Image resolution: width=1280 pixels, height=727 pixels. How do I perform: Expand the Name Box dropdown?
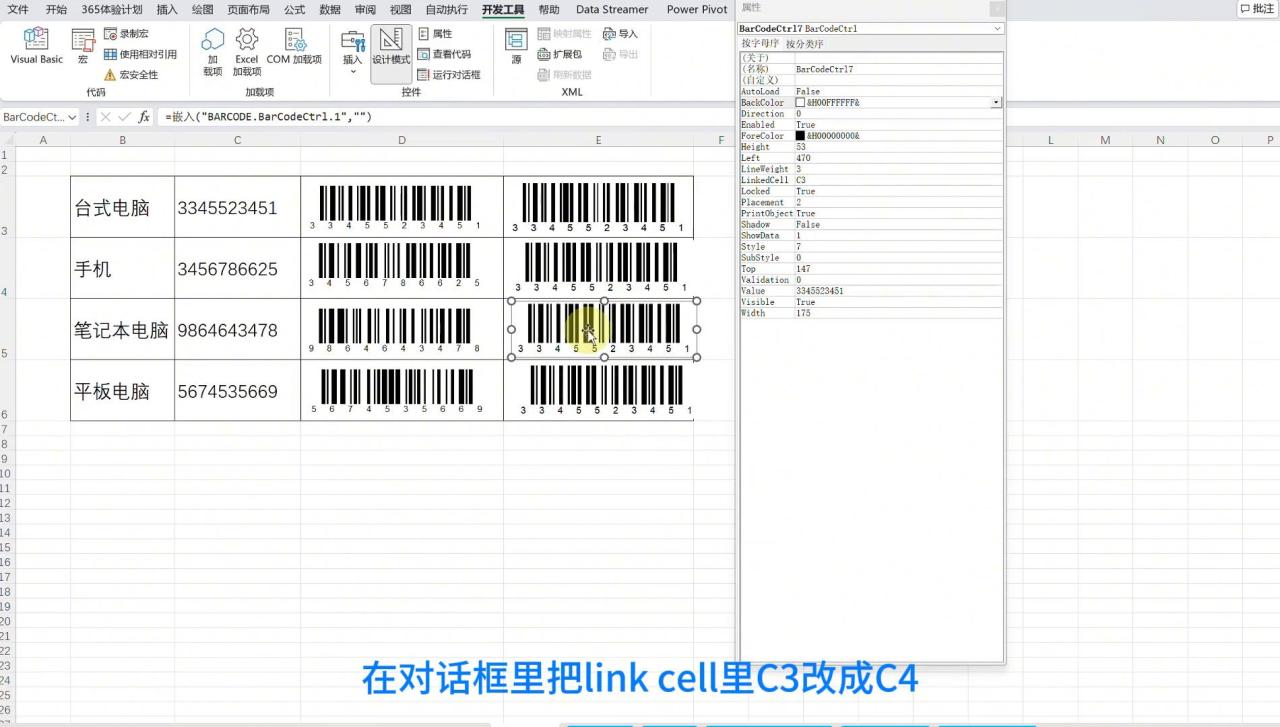pos(72,117)
